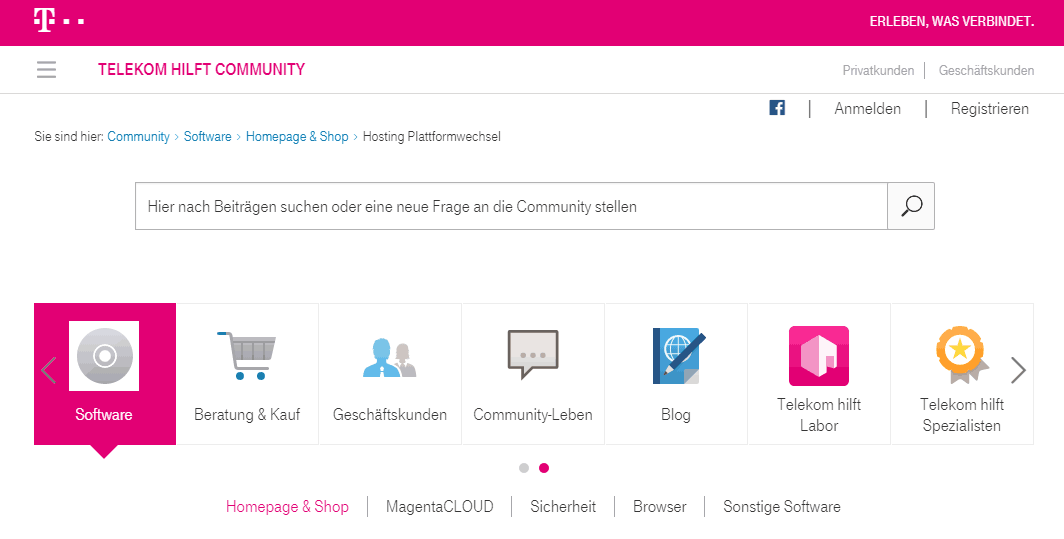This screenshot has width=1064, height=539.
Task: Open the Browser subcategory
Action: click(660, 506)
